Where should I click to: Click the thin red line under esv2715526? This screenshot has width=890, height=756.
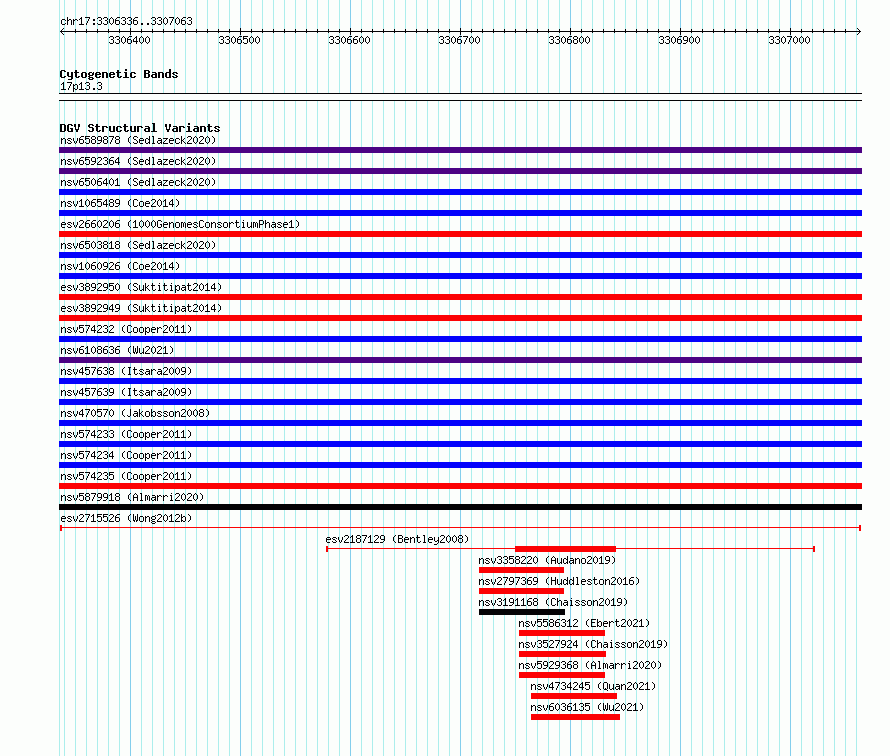tap(460, 528)
